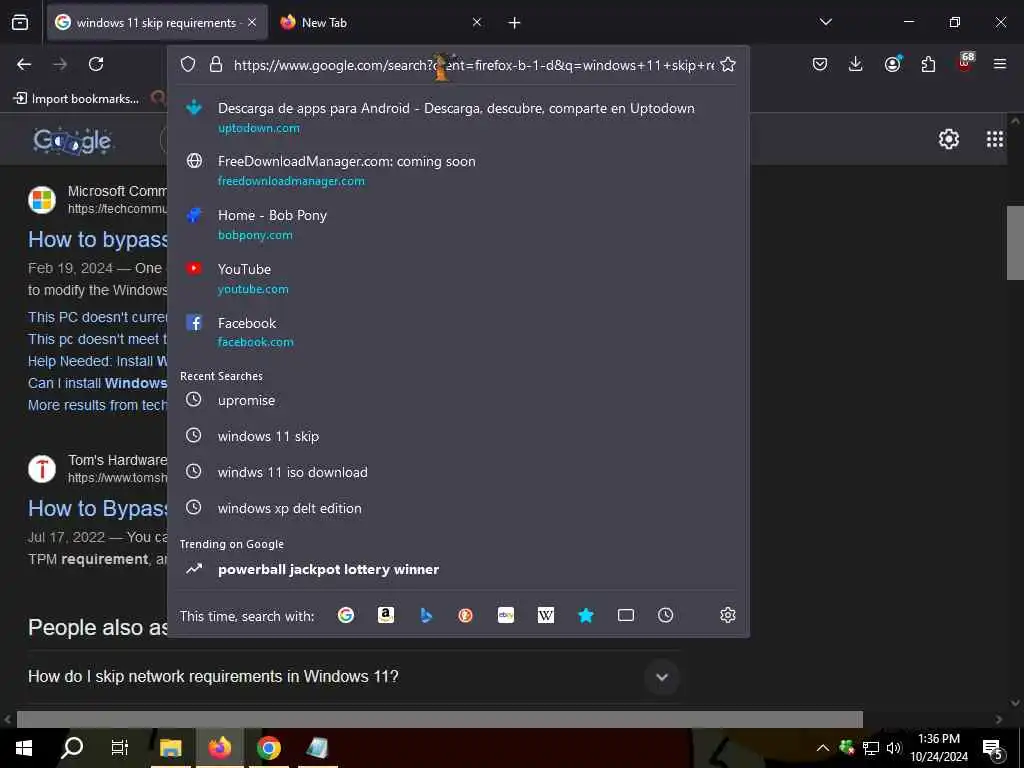Click the URL address field
1024x768 pixels.
(473, 65)
